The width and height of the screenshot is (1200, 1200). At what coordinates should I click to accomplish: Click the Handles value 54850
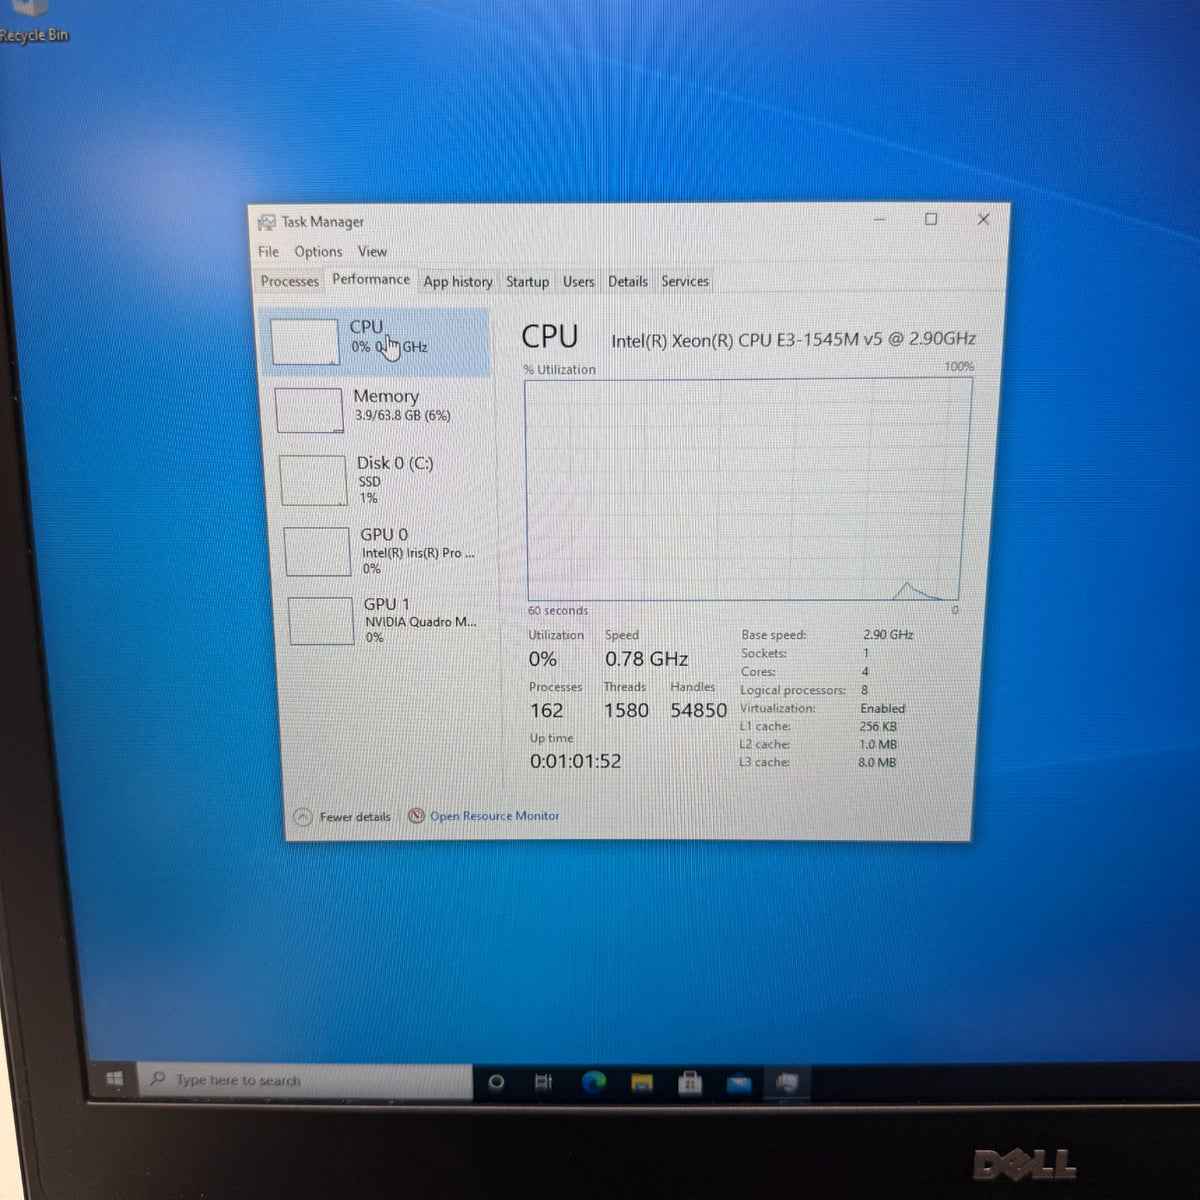point(698,710)
